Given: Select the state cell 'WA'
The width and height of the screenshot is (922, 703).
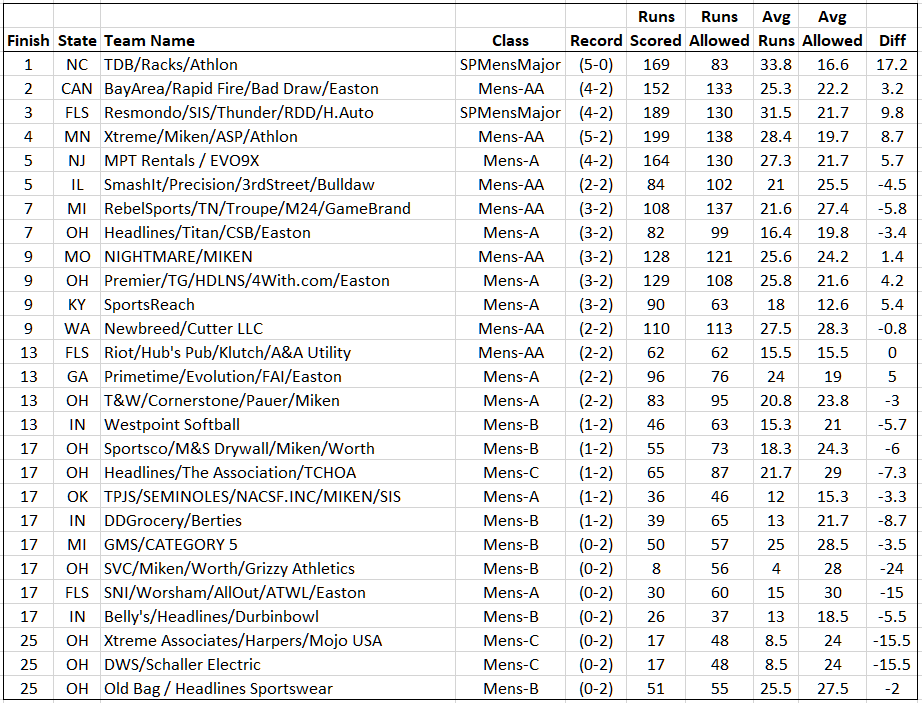Looking at the screenshot, I should click(77, 329).
